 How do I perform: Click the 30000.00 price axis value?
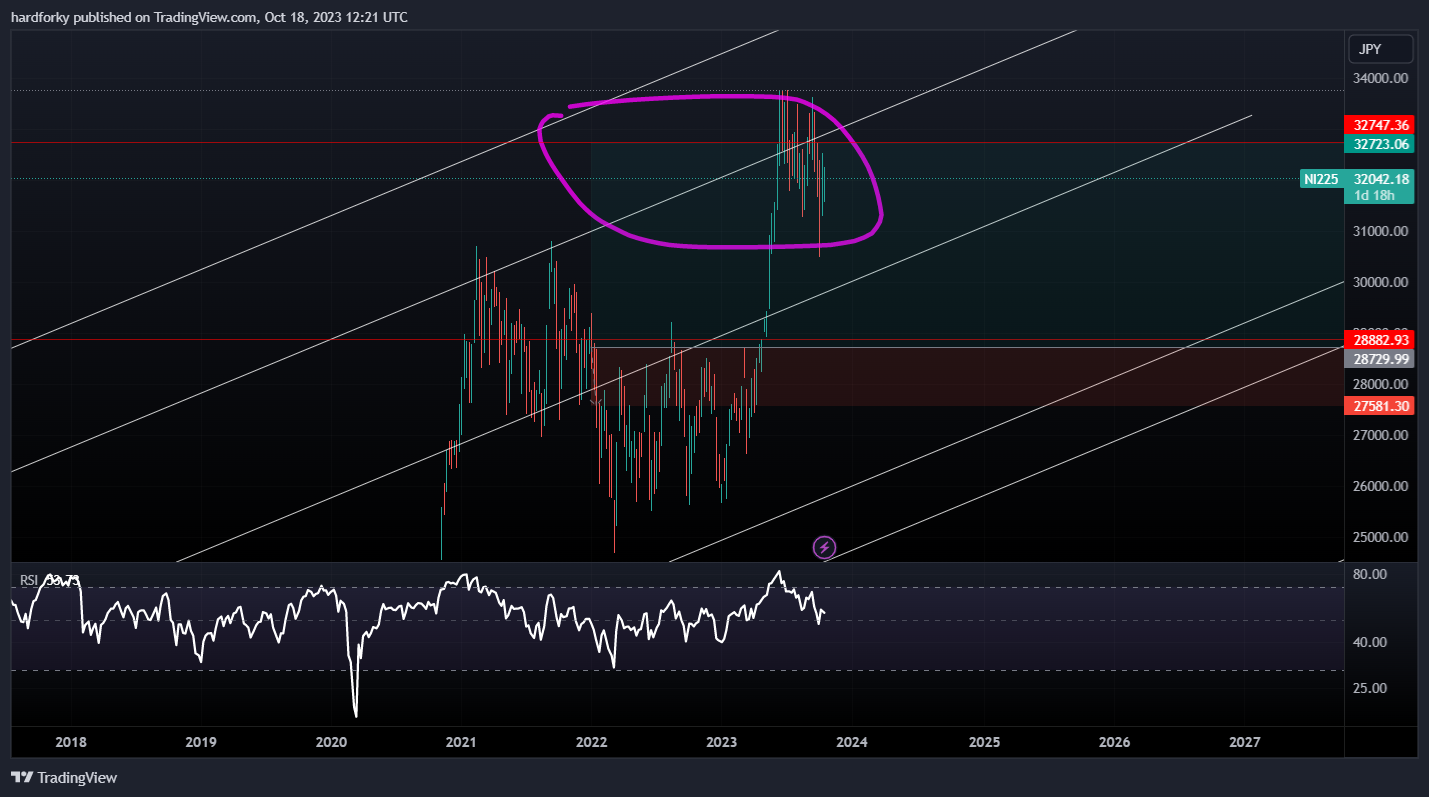pyautogui.click(x=1381, y=282)
